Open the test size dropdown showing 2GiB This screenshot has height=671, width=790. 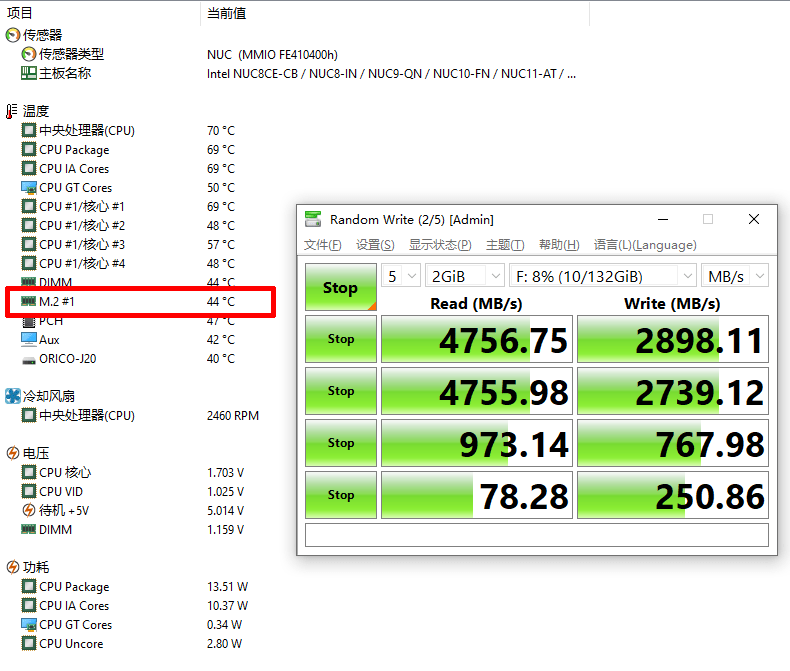(465, 276)
